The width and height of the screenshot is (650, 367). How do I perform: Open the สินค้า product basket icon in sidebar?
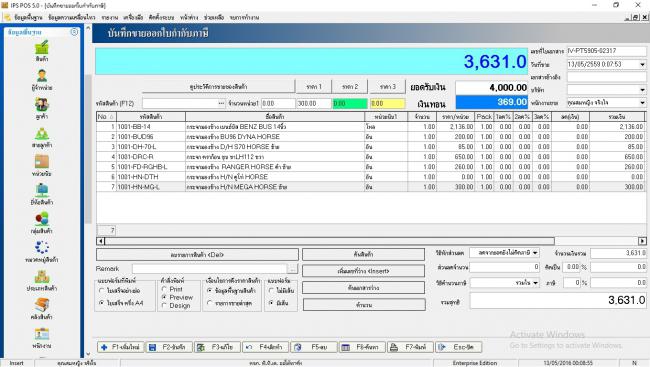(x=41, y=47)
